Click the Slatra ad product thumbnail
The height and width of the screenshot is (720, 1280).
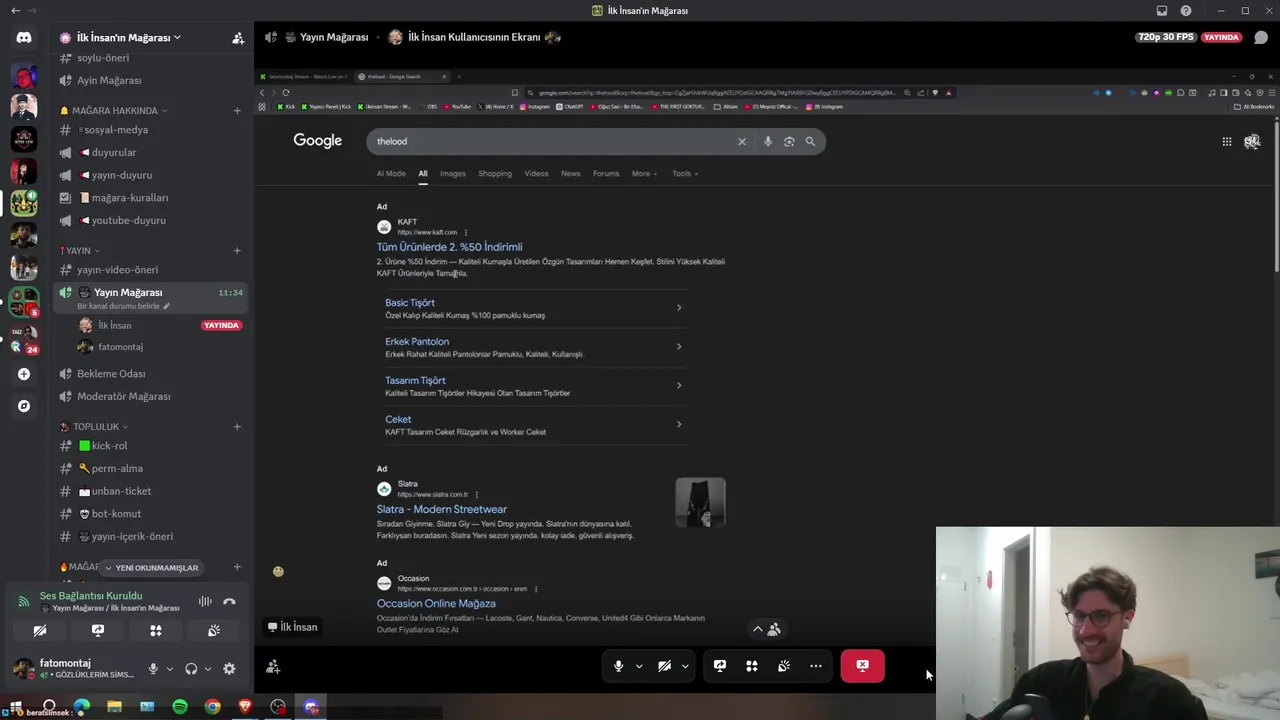pos(700,502)
